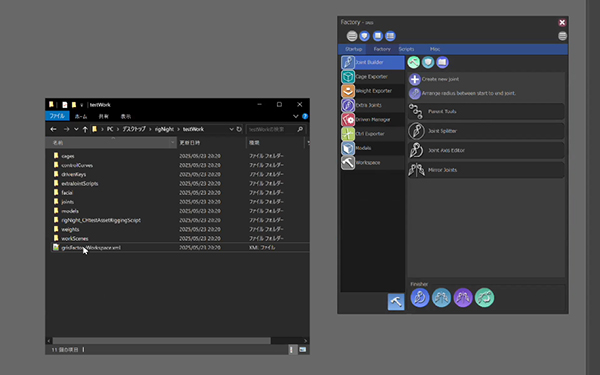Switch to the Scripts tab
Image resolution: width=600 pixels, height=375 pixels.
(x=406, y=49)
